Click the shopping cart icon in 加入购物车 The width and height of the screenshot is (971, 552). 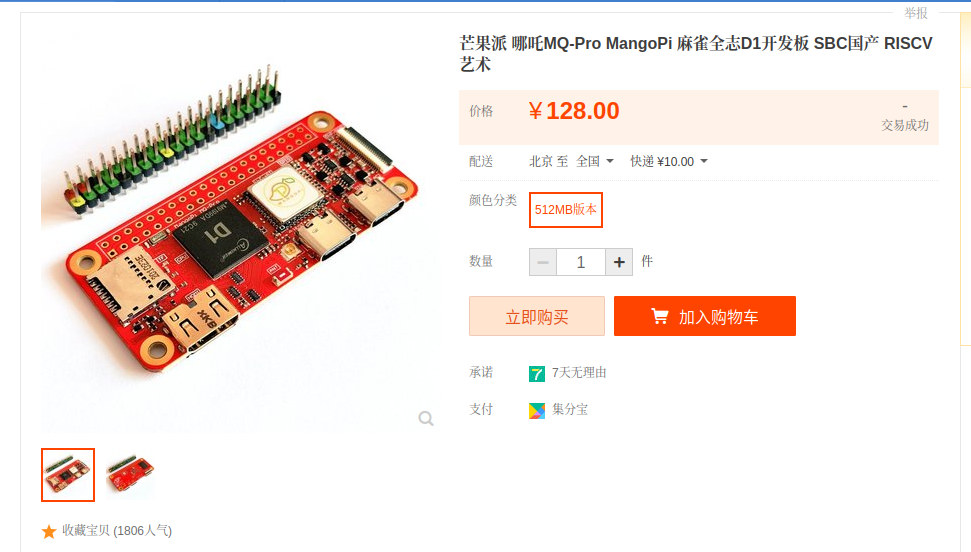660,317
